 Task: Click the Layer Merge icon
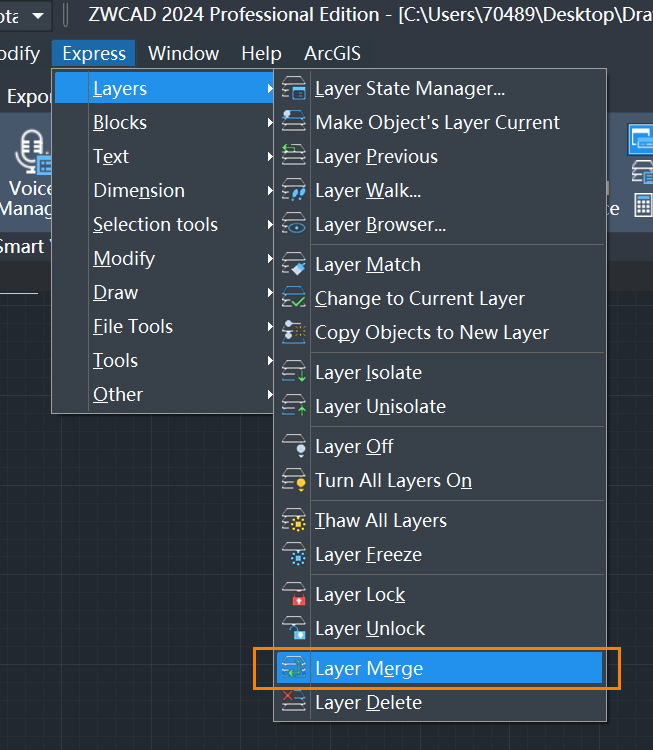point(293,668)
